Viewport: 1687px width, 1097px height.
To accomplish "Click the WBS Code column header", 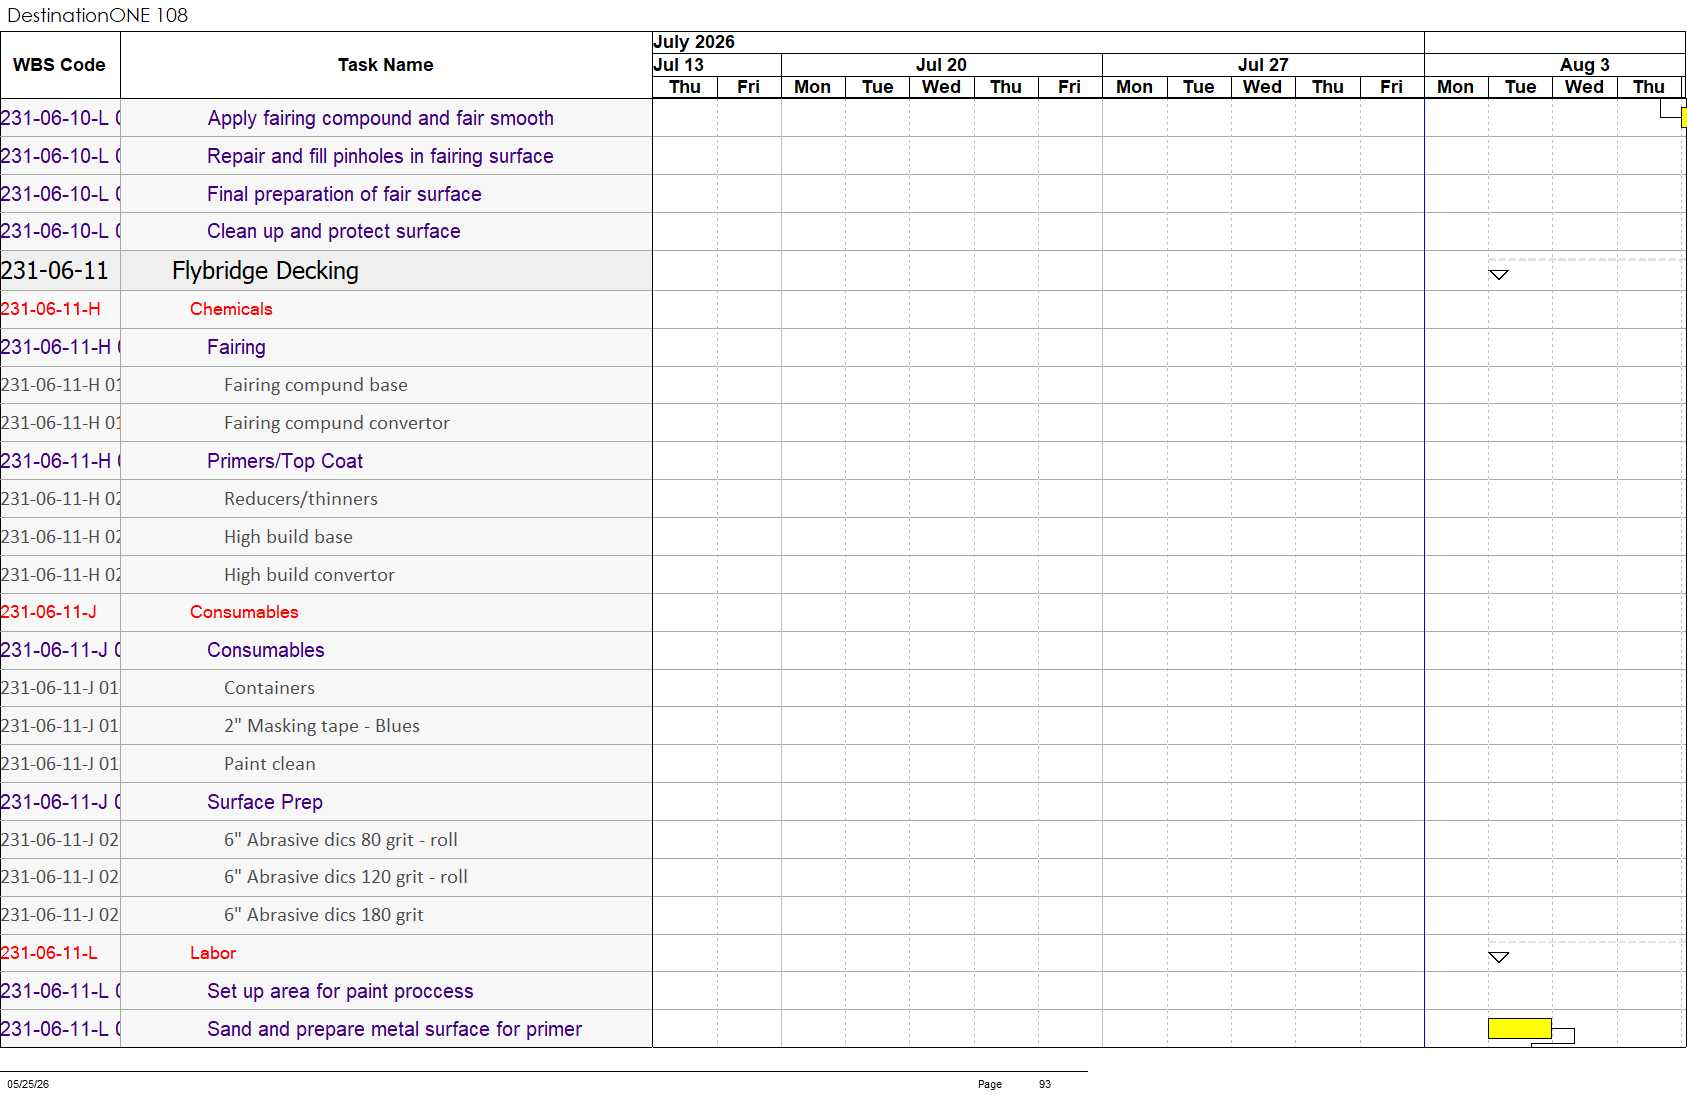I will tap(59, 65).
